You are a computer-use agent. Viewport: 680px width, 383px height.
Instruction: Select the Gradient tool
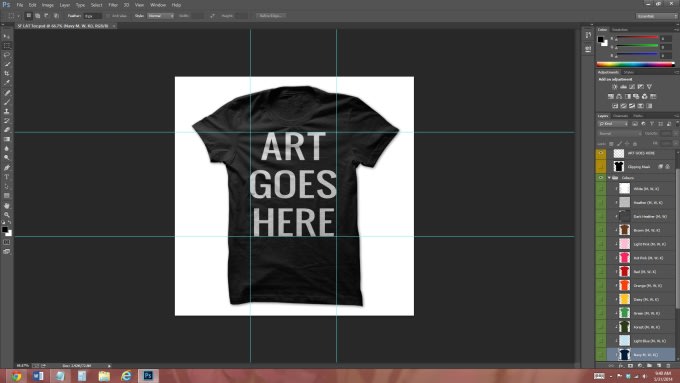[x=7, y=139]
